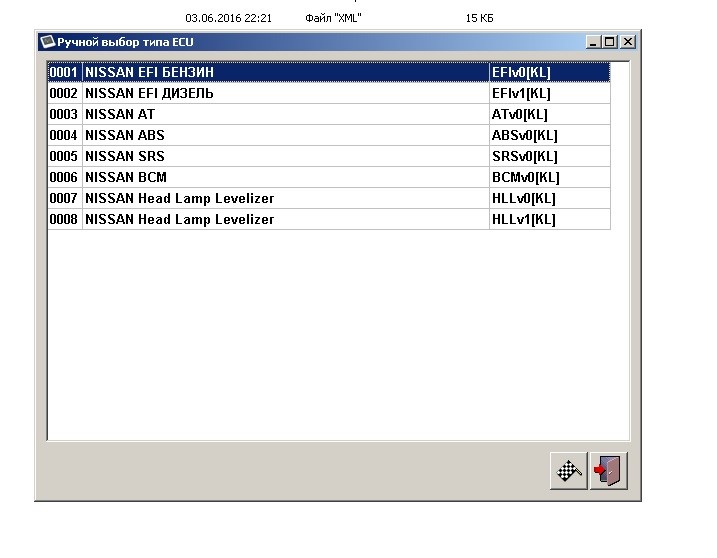
Task: Click code cell ABSv0[KL]
Action: (550, 135)
